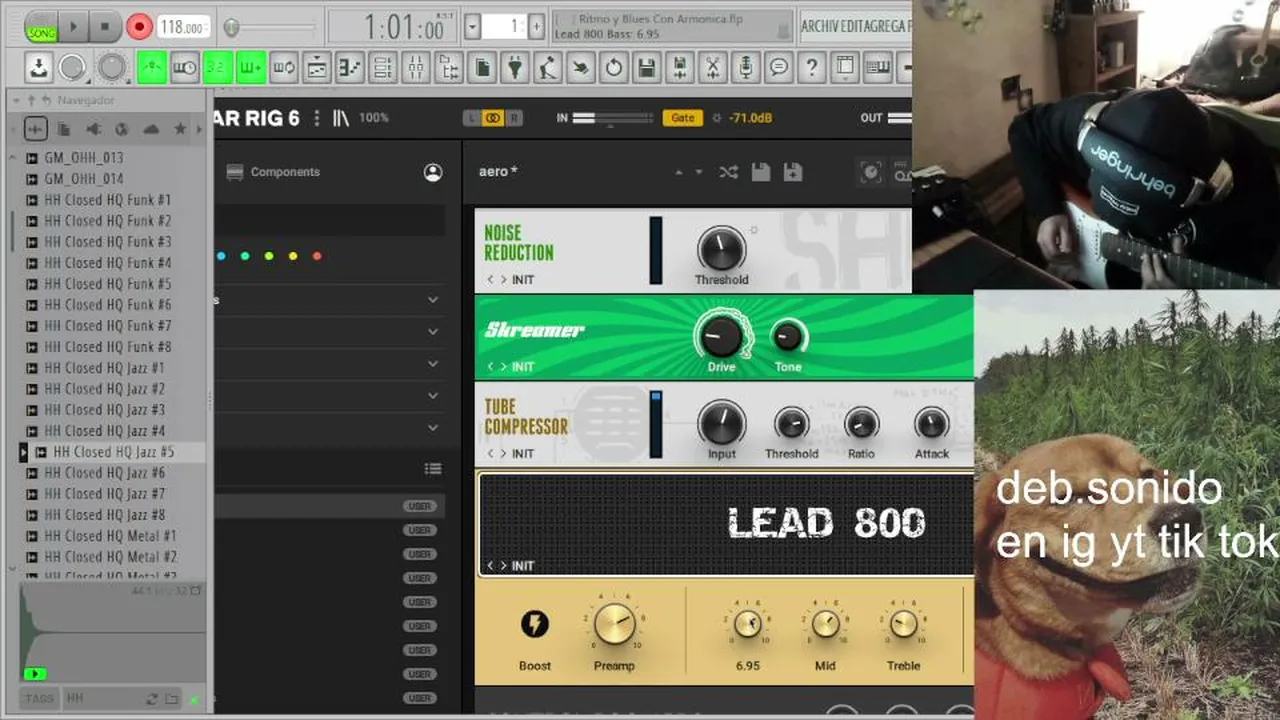Open help with the question mark icon

pyautogui.click(x=812, y=68)
